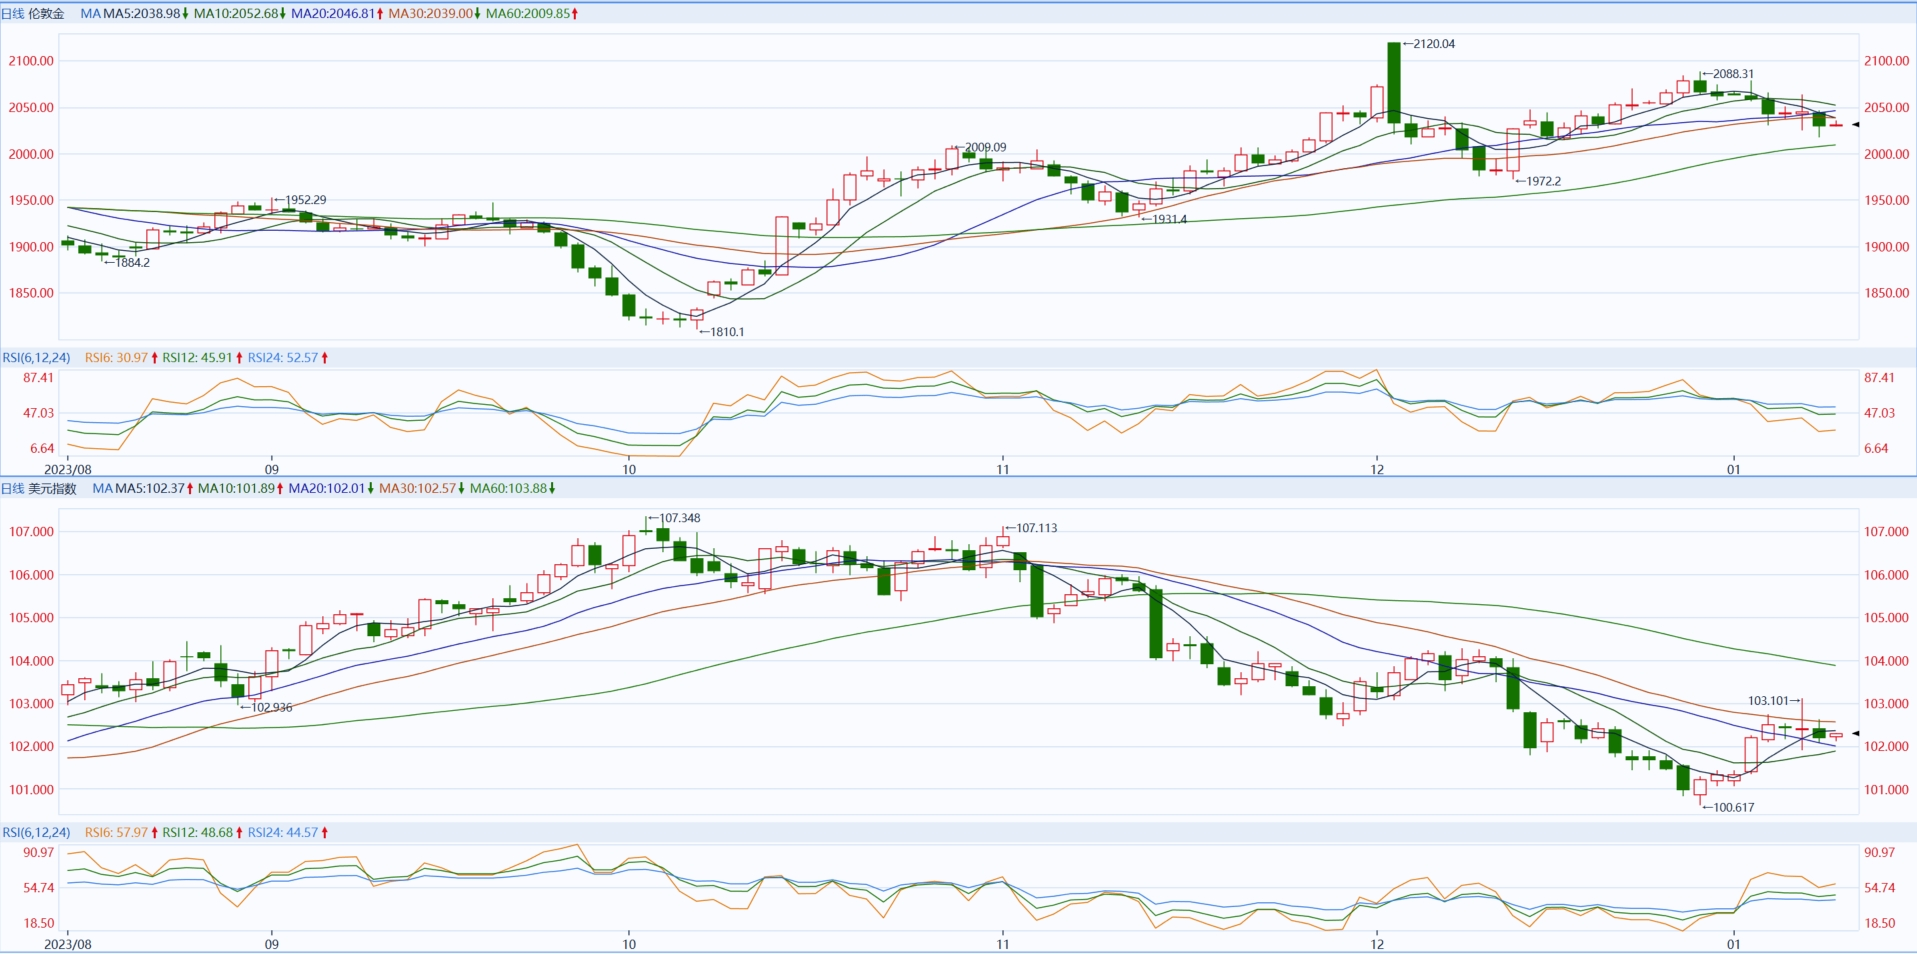The height and width of the screenshot is (954, 1917).
Task: Select the MA5:102.37 indicator label
Action: 154,489
